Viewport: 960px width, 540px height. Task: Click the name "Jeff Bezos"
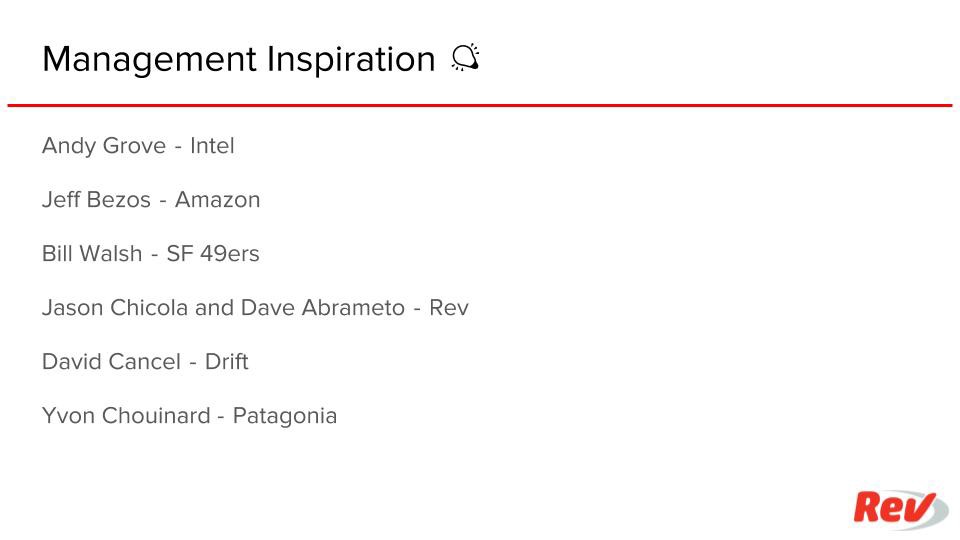(x=96, y=200)
